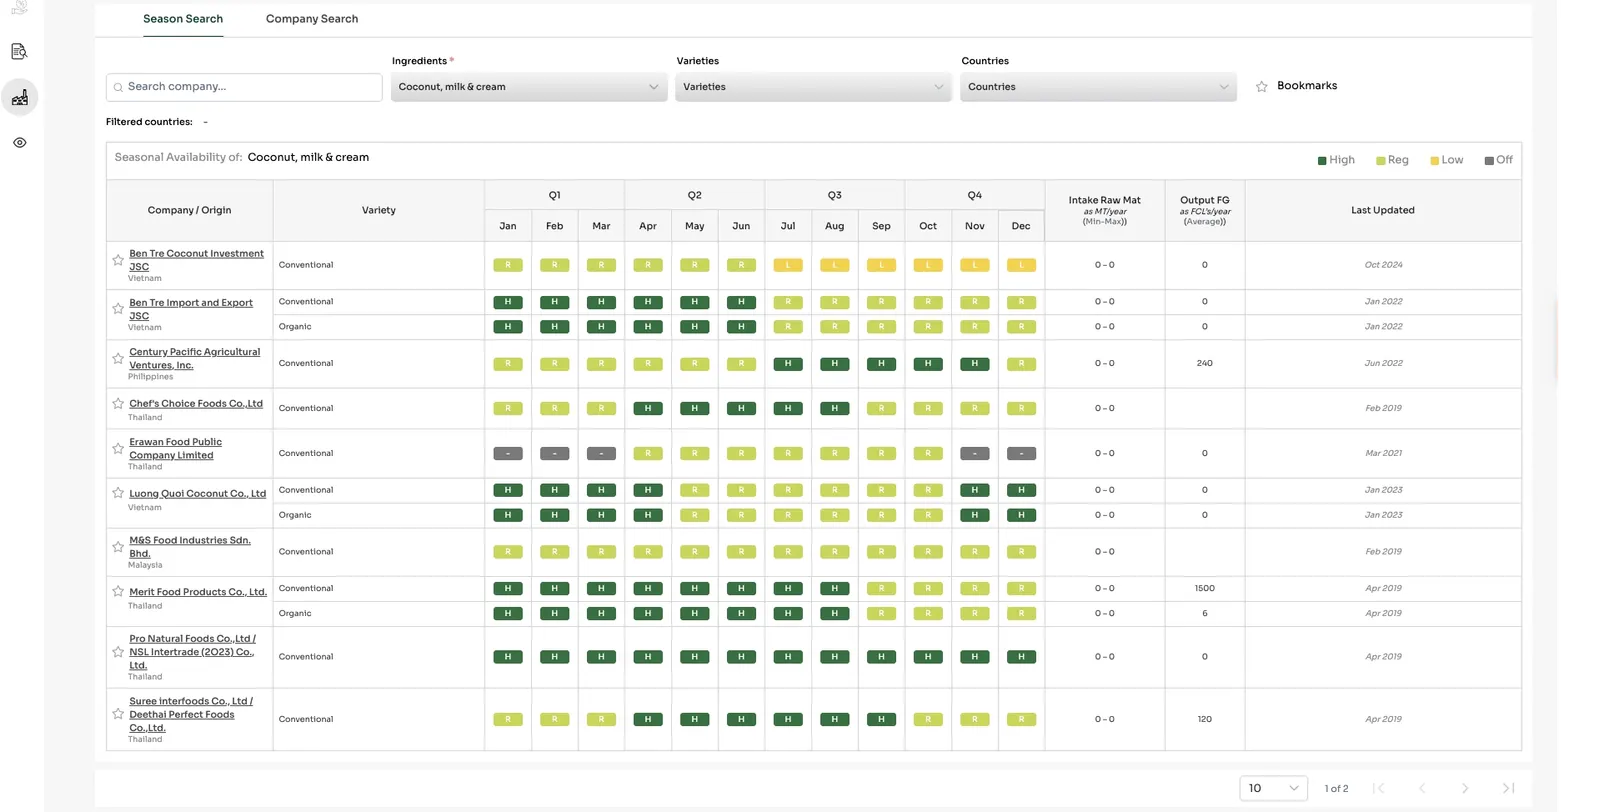Screen dimensions: 1600x812
Task: Open the rows-per-page 10 dropdown
Action: [x=1274, y=788]
